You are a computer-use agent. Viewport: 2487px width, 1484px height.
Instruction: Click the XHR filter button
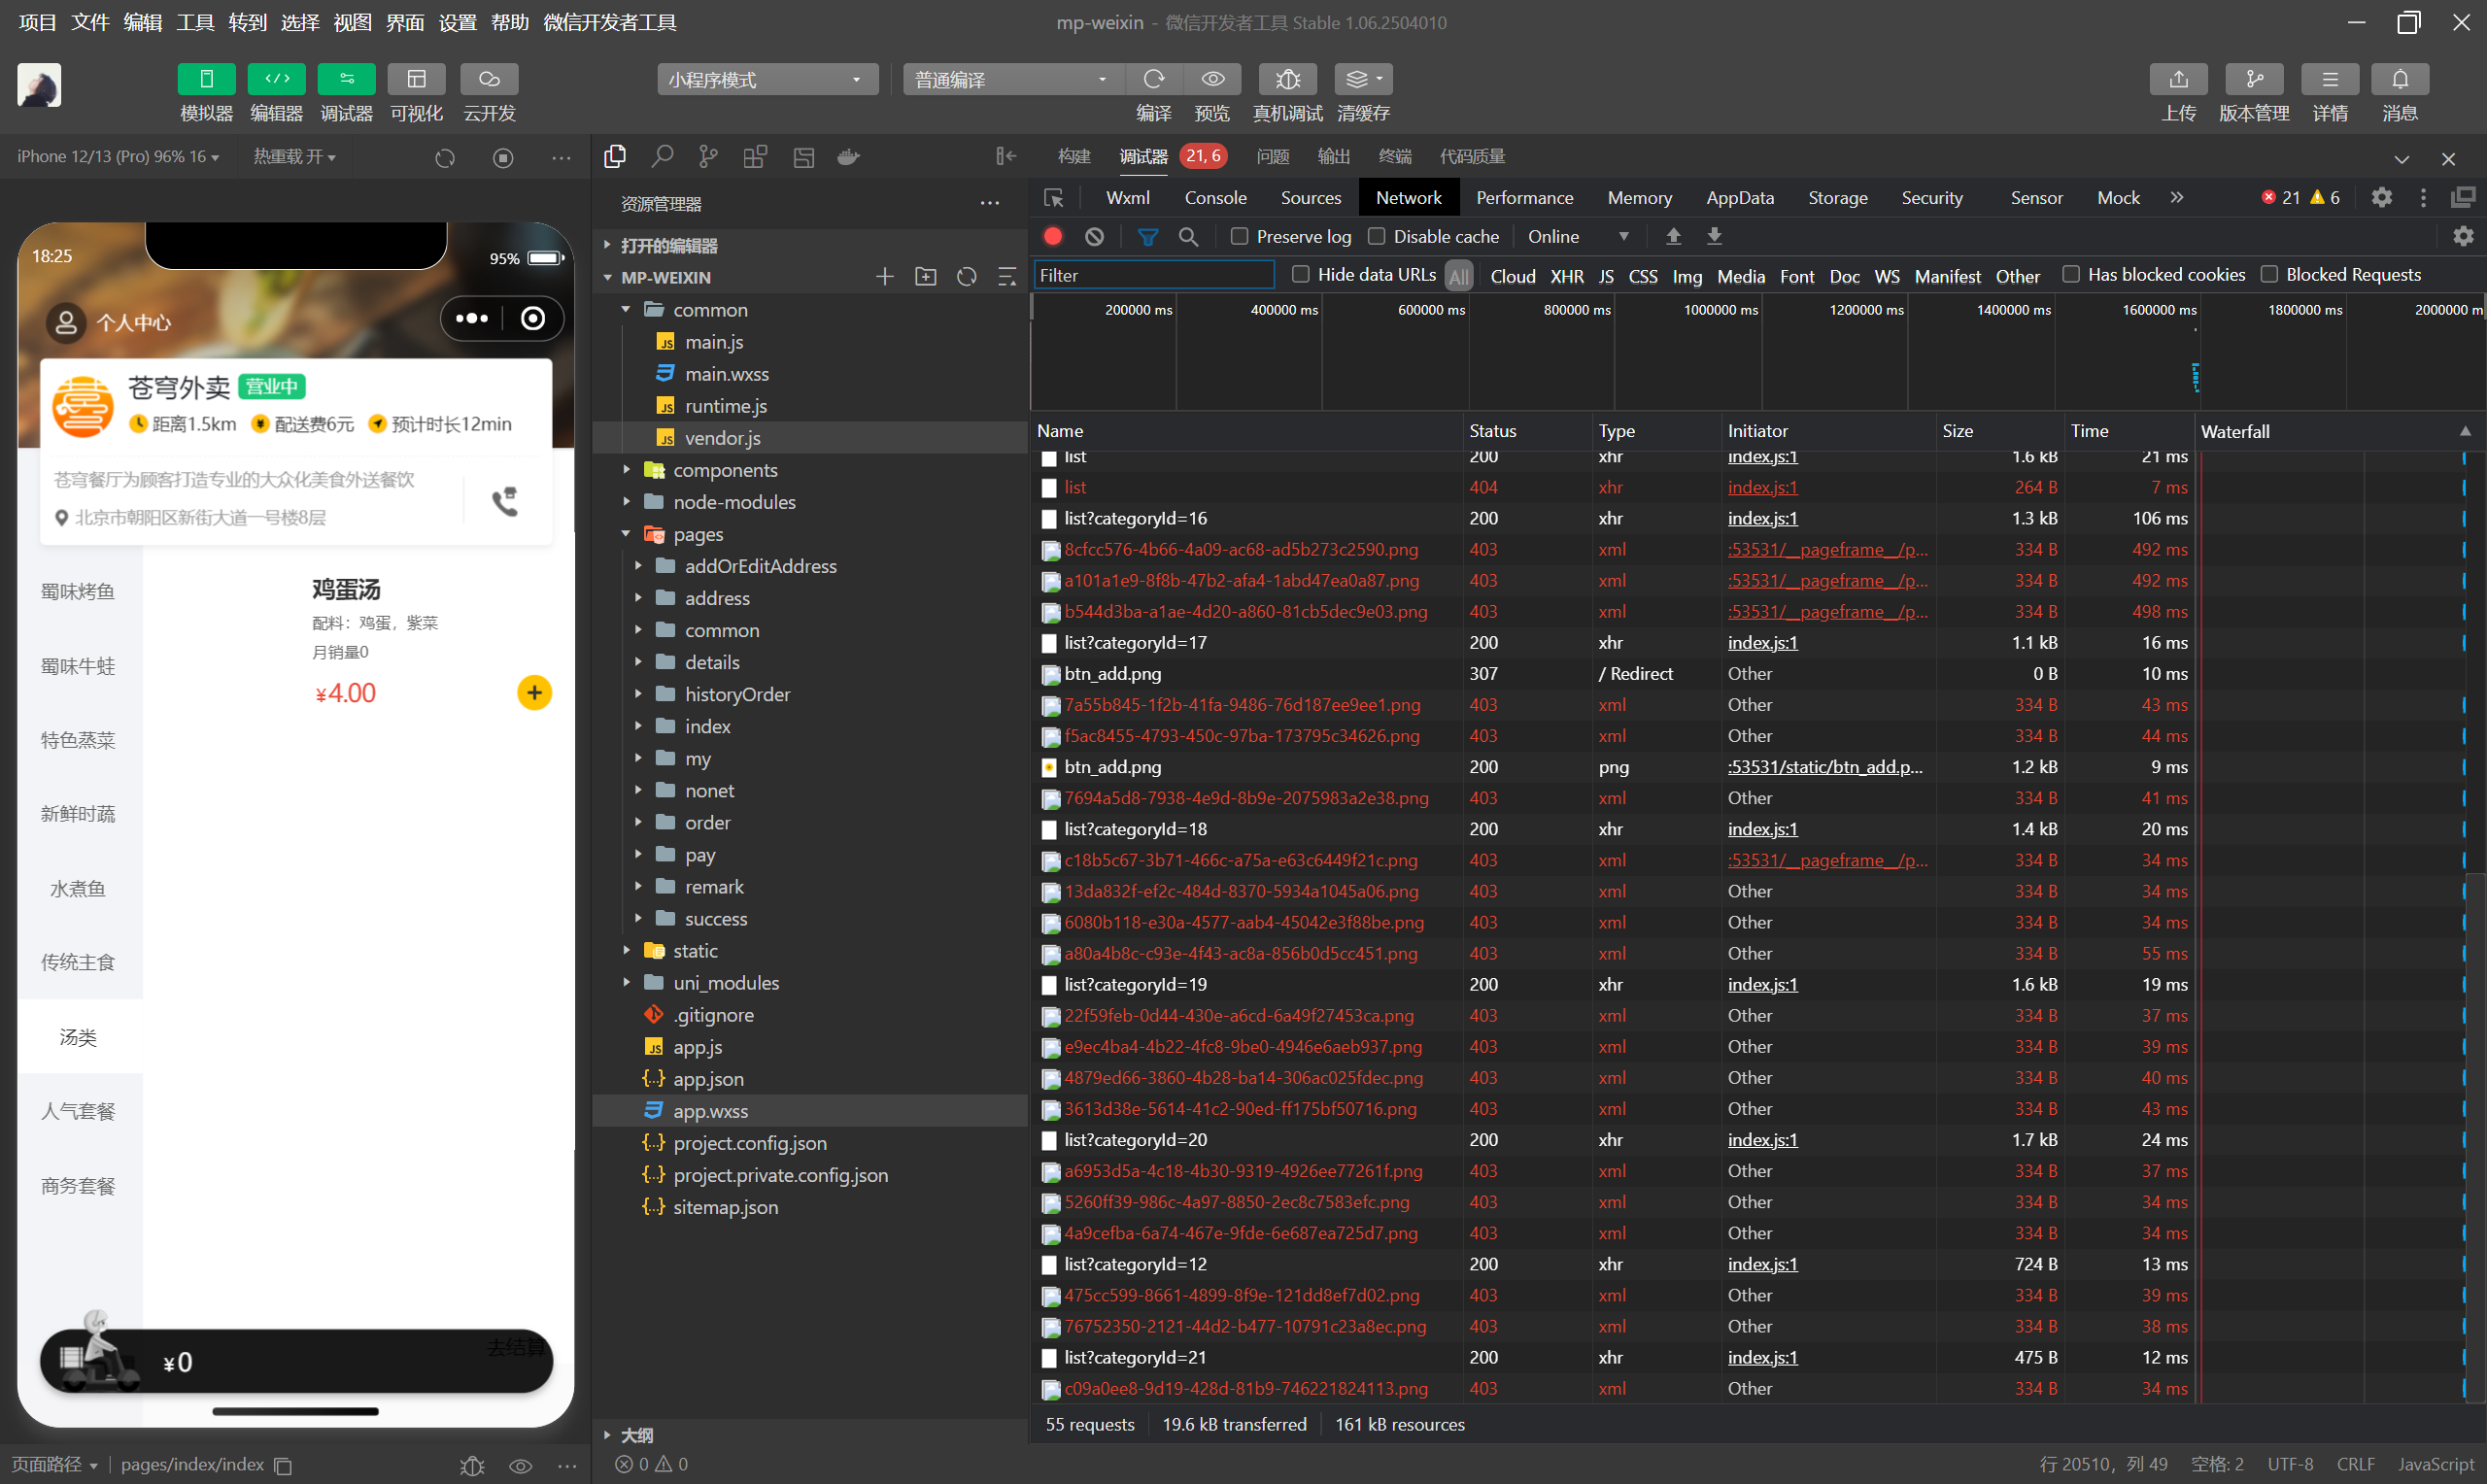[1565, 276]
